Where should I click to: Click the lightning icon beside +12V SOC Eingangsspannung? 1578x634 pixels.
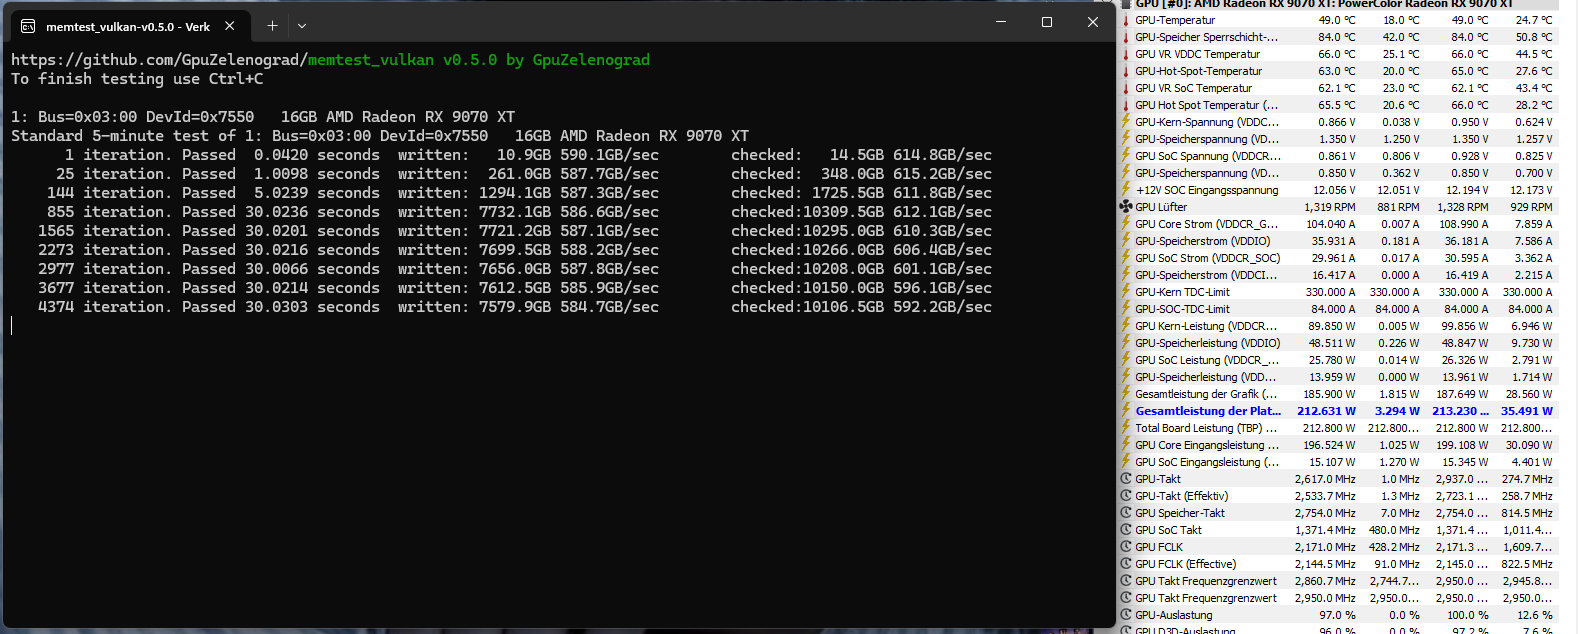(x=1126, y=190)
